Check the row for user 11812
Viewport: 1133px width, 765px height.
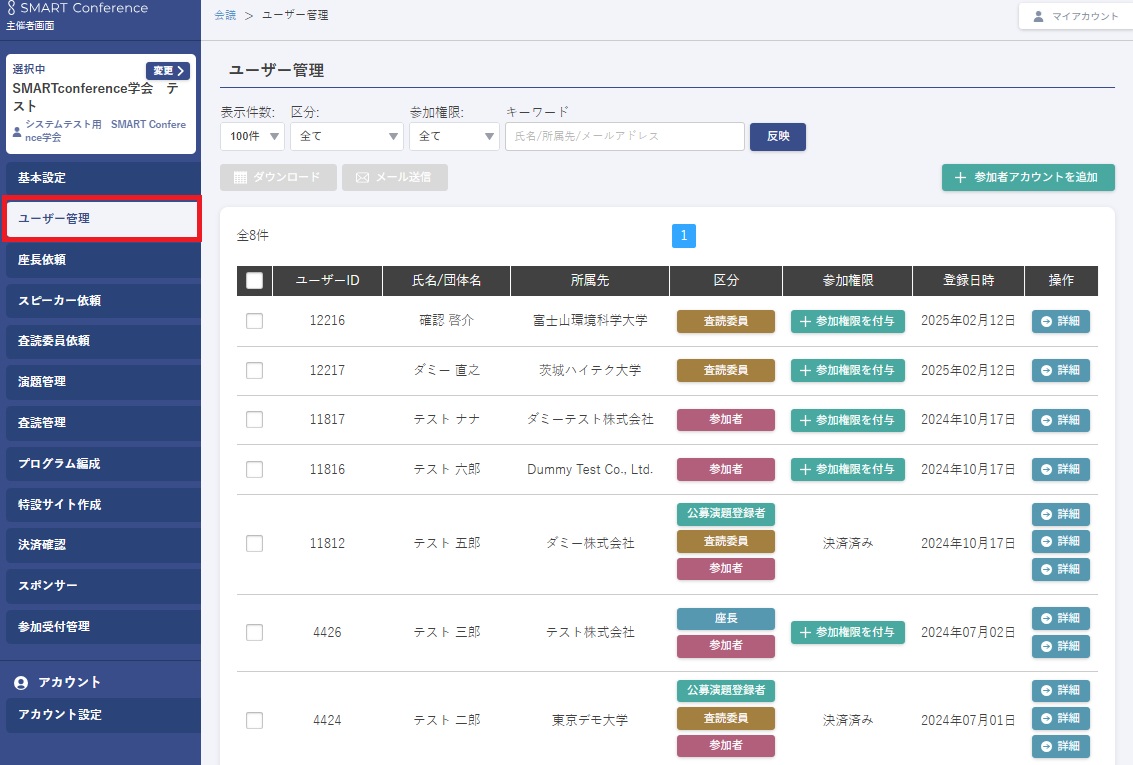[x=254, y=543]
